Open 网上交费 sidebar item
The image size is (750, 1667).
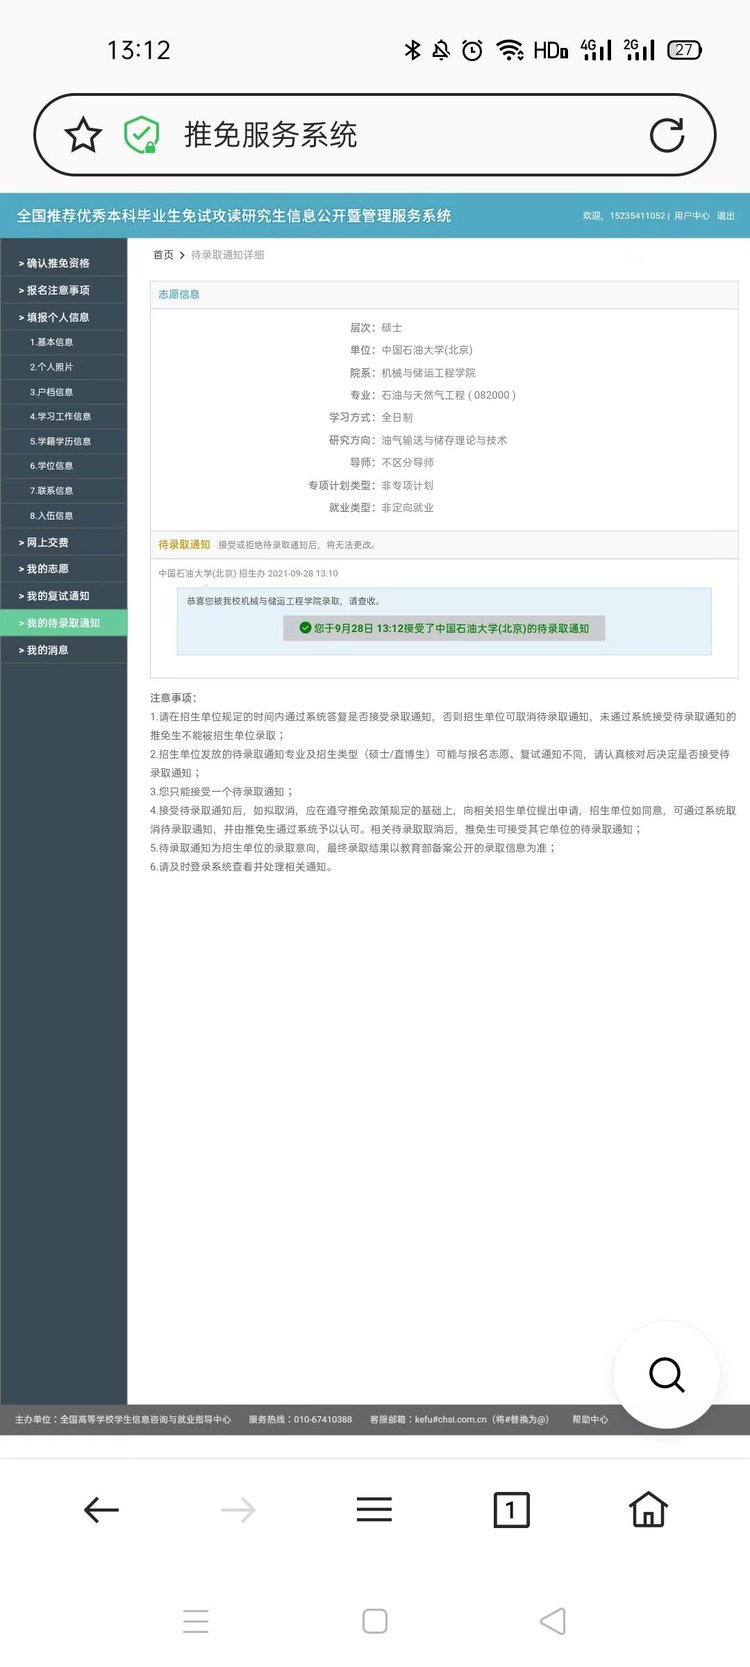coord(64,542)
